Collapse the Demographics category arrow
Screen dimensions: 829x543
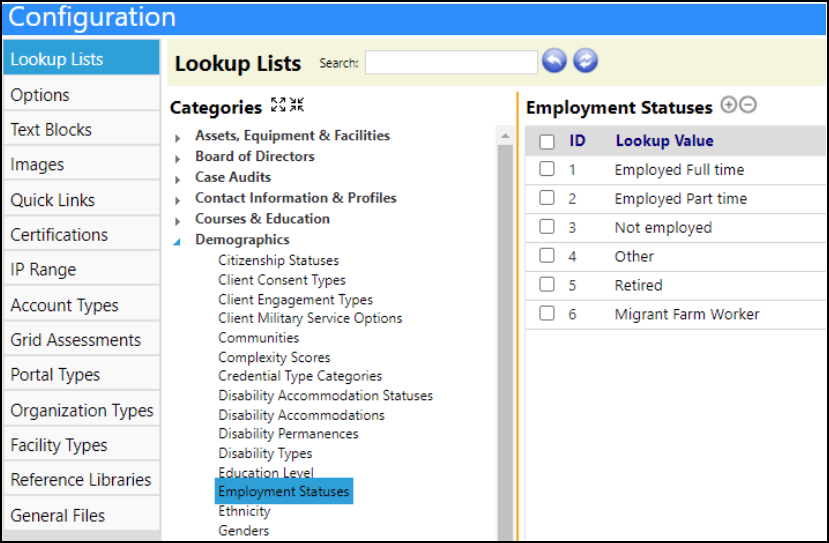(x=177, y=242)
